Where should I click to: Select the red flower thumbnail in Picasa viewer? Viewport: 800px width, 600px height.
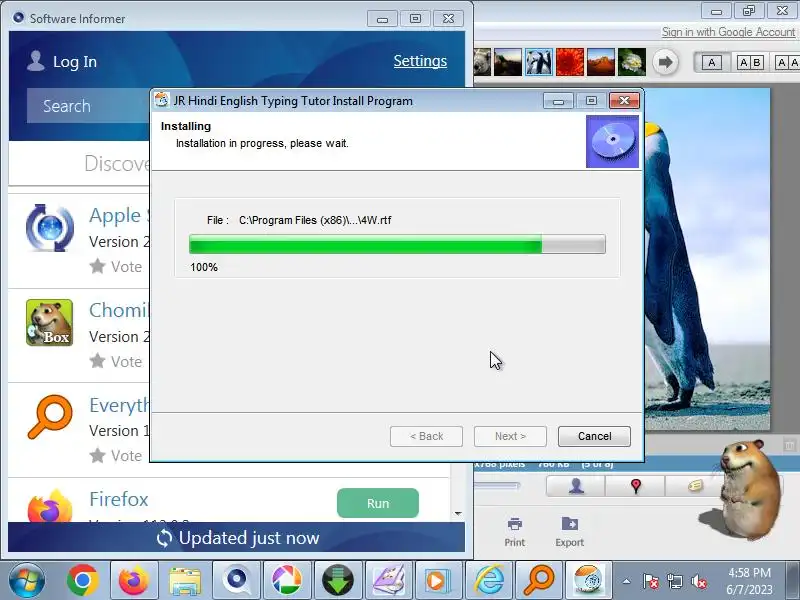570,62
